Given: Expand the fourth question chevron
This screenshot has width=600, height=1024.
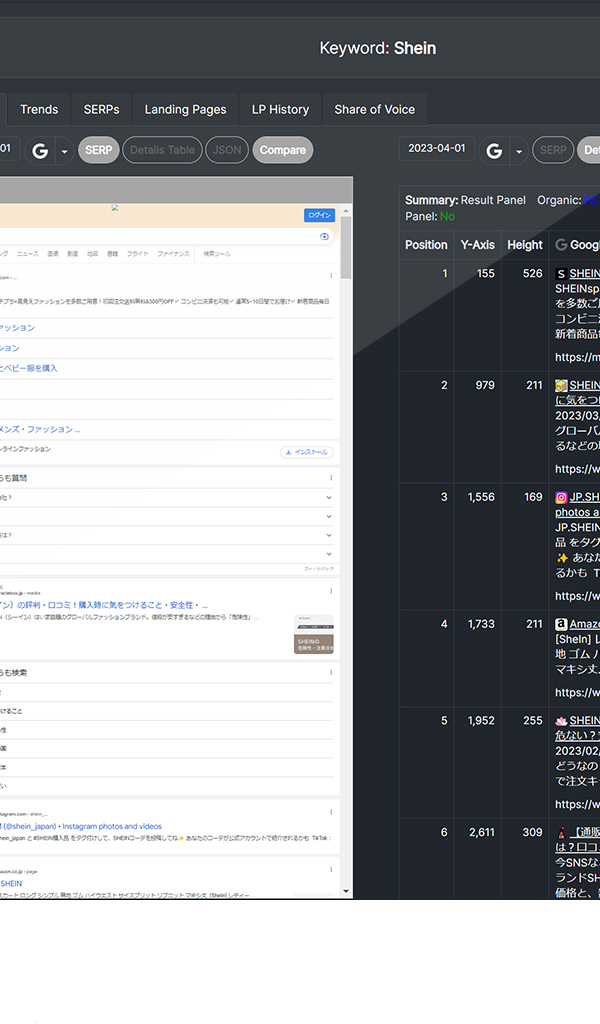Looking at the screenshot, I should 329,554.
